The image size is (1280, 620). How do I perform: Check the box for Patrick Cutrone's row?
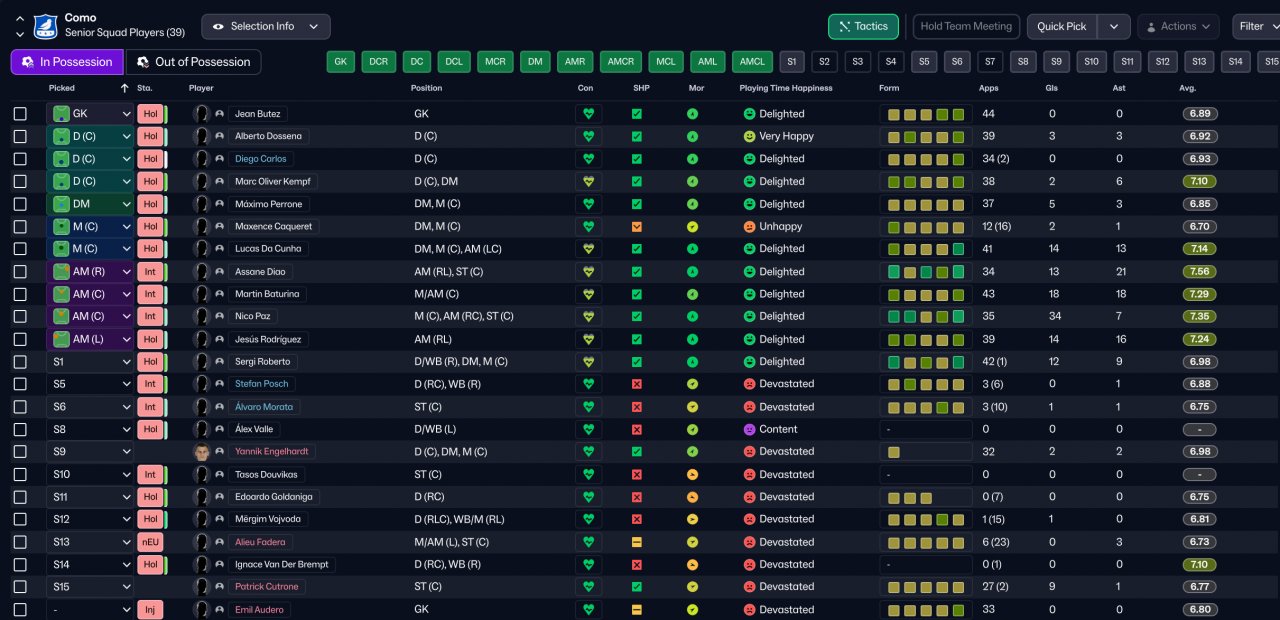coord(20,587)
